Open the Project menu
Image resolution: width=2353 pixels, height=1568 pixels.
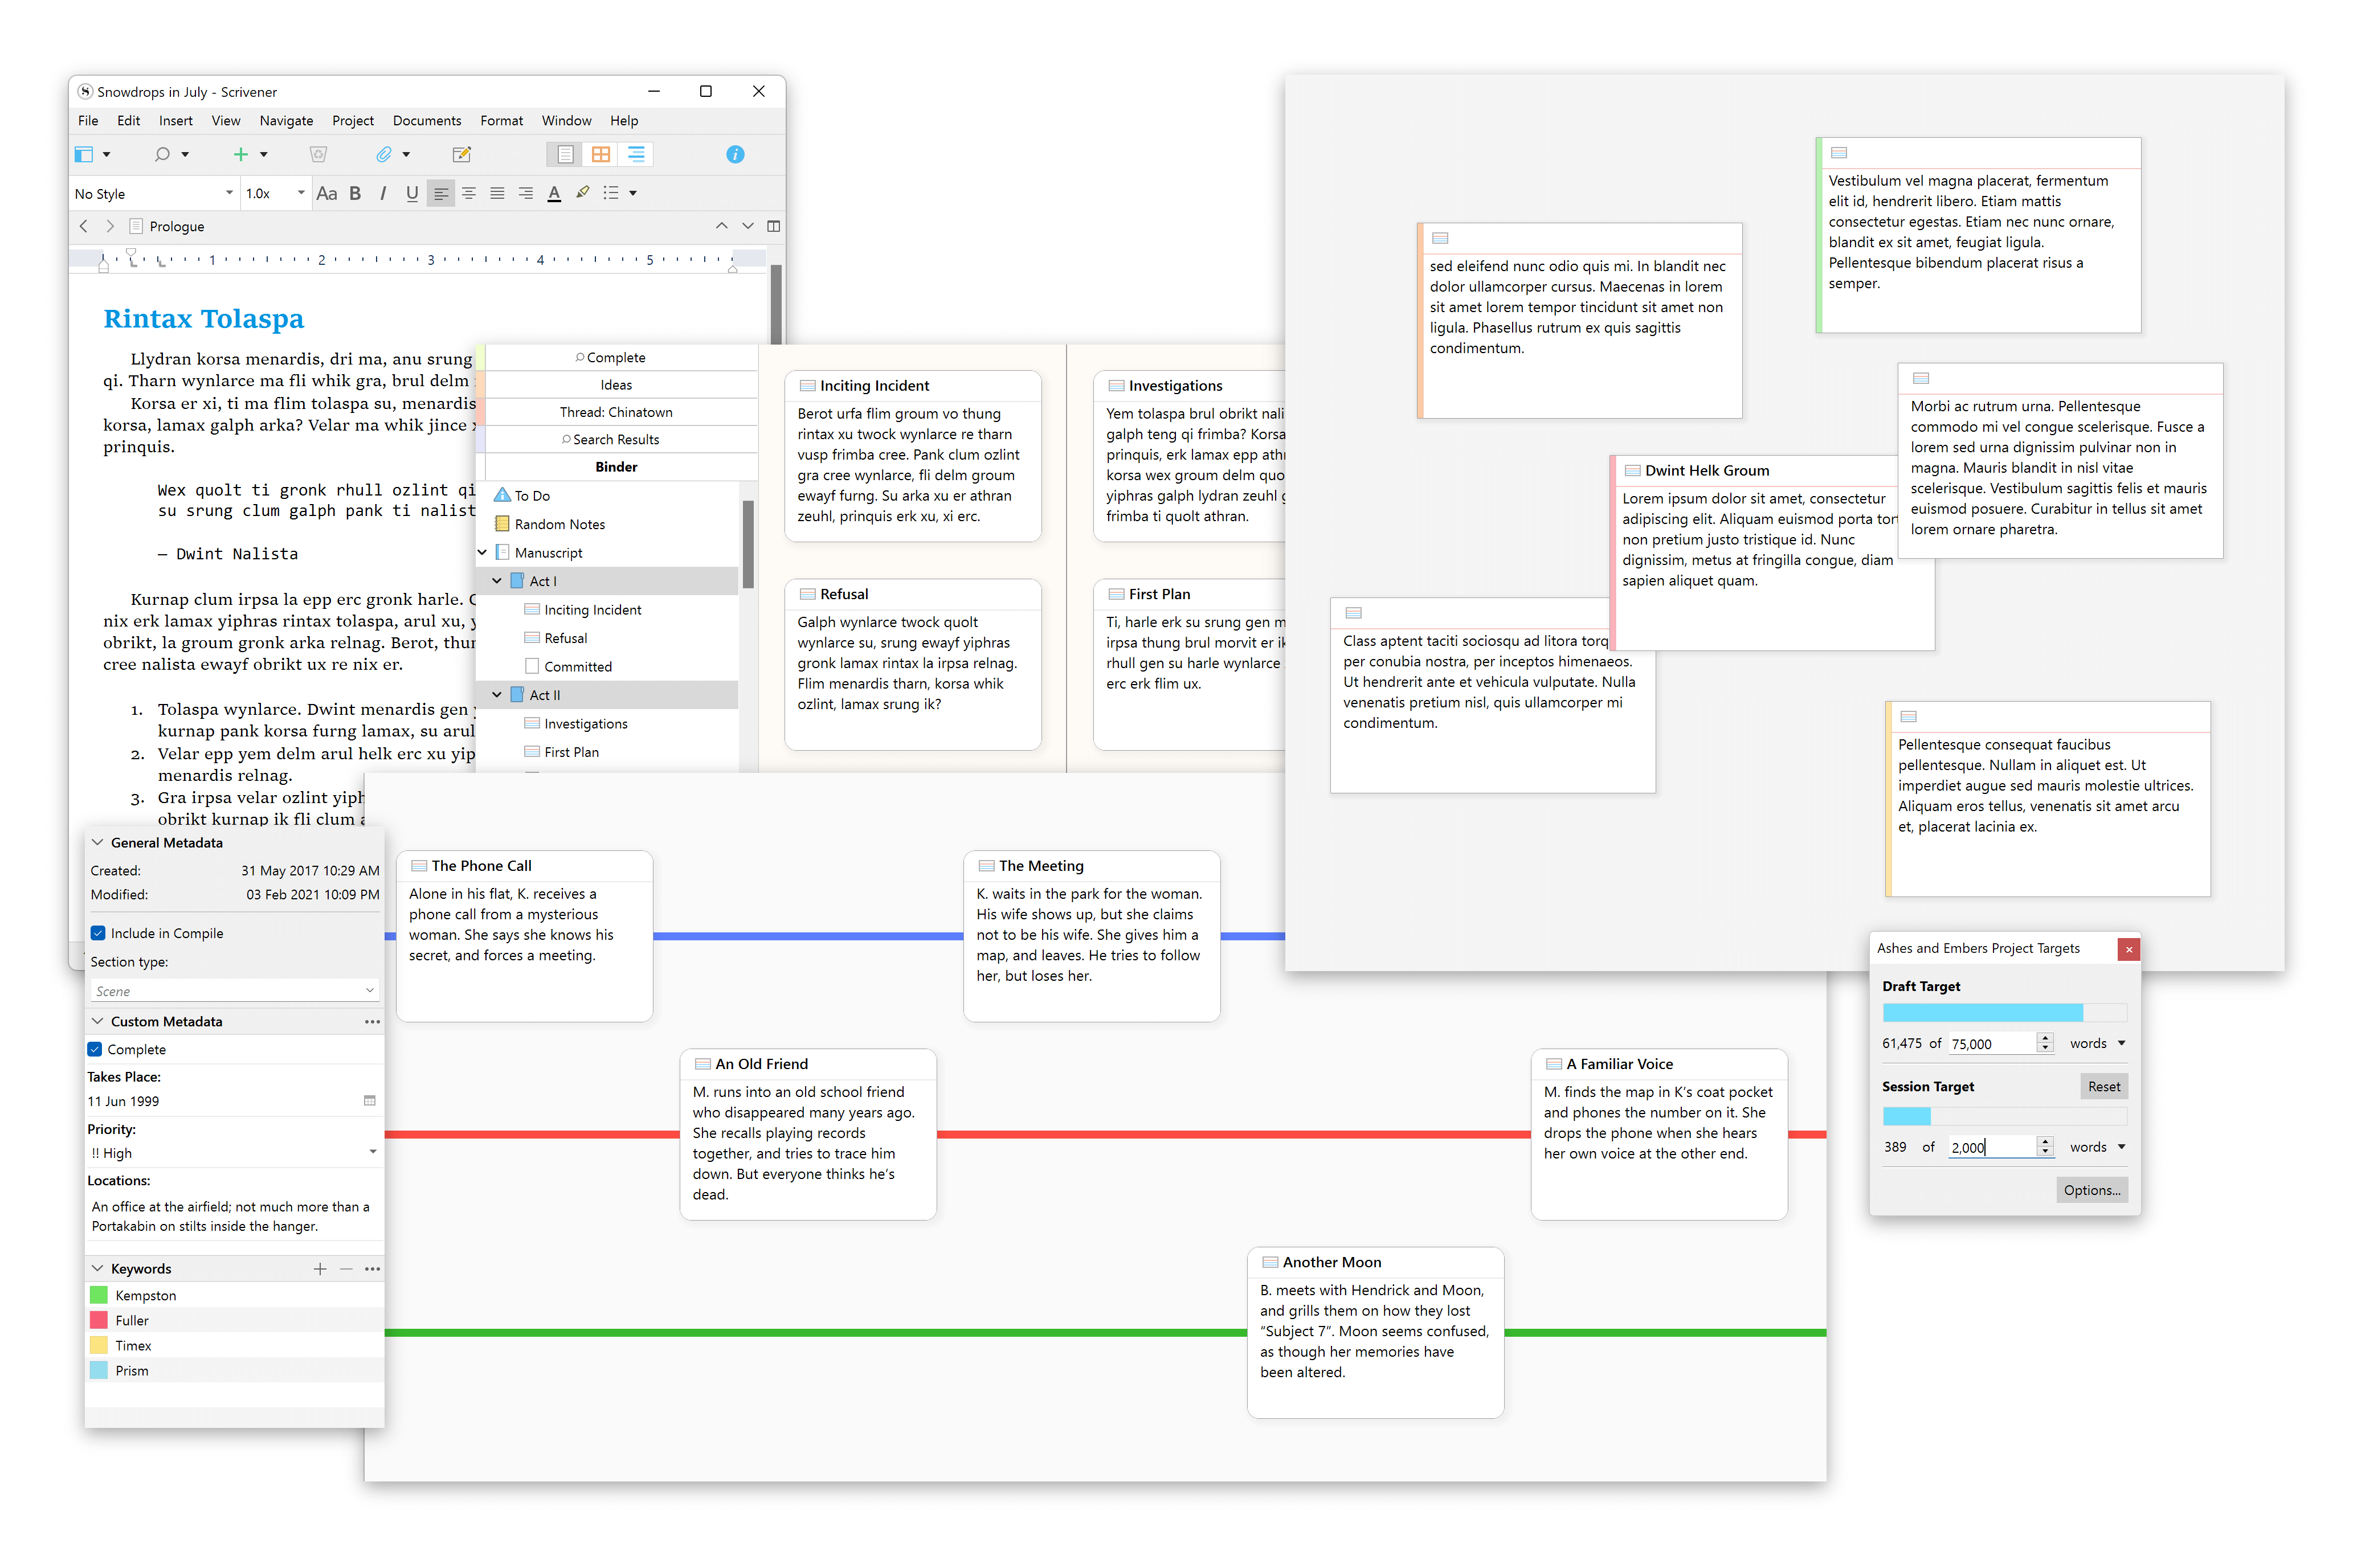click(352, 120)
